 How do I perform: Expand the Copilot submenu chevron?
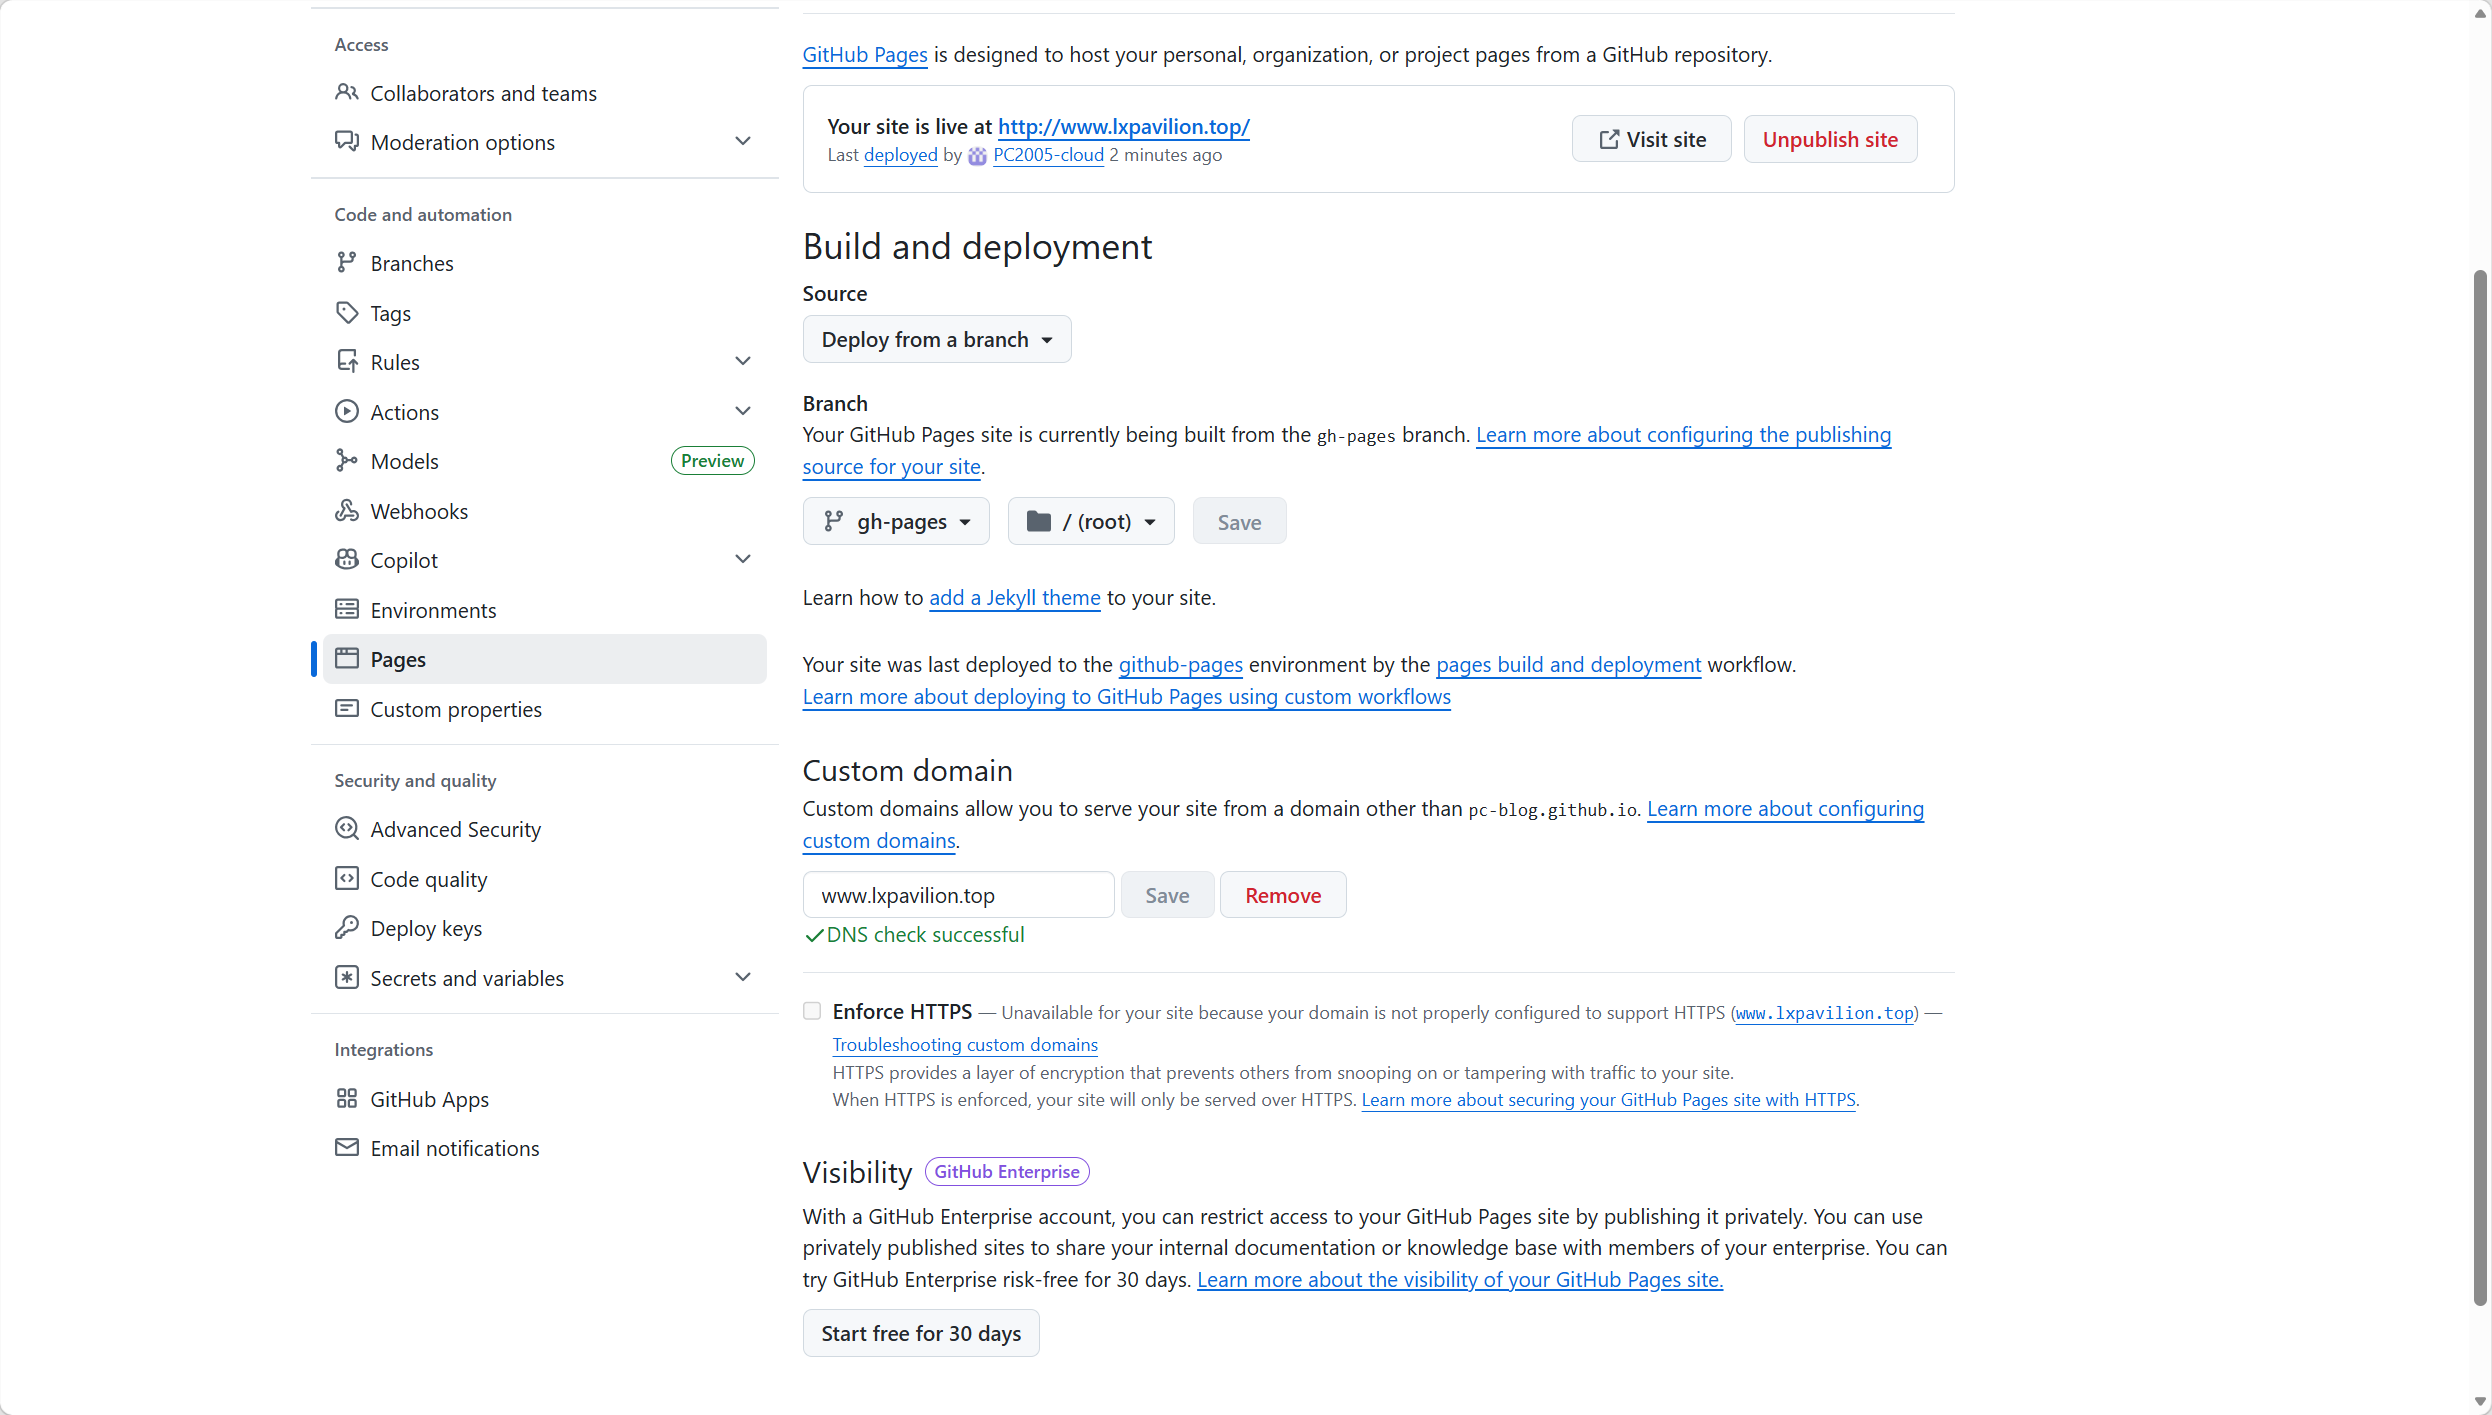click(x=743, y=560)
